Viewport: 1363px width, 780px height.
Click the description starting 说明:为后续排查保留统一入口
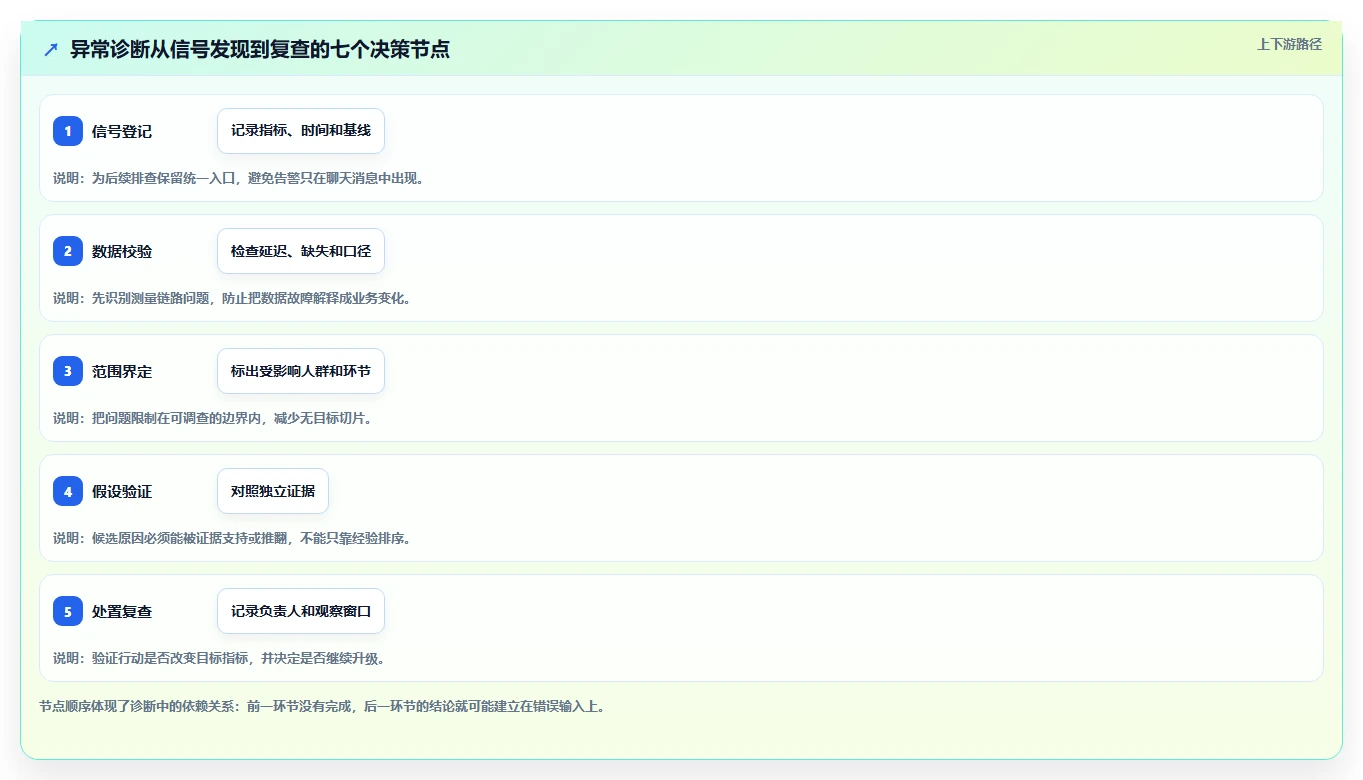[238, 178]
